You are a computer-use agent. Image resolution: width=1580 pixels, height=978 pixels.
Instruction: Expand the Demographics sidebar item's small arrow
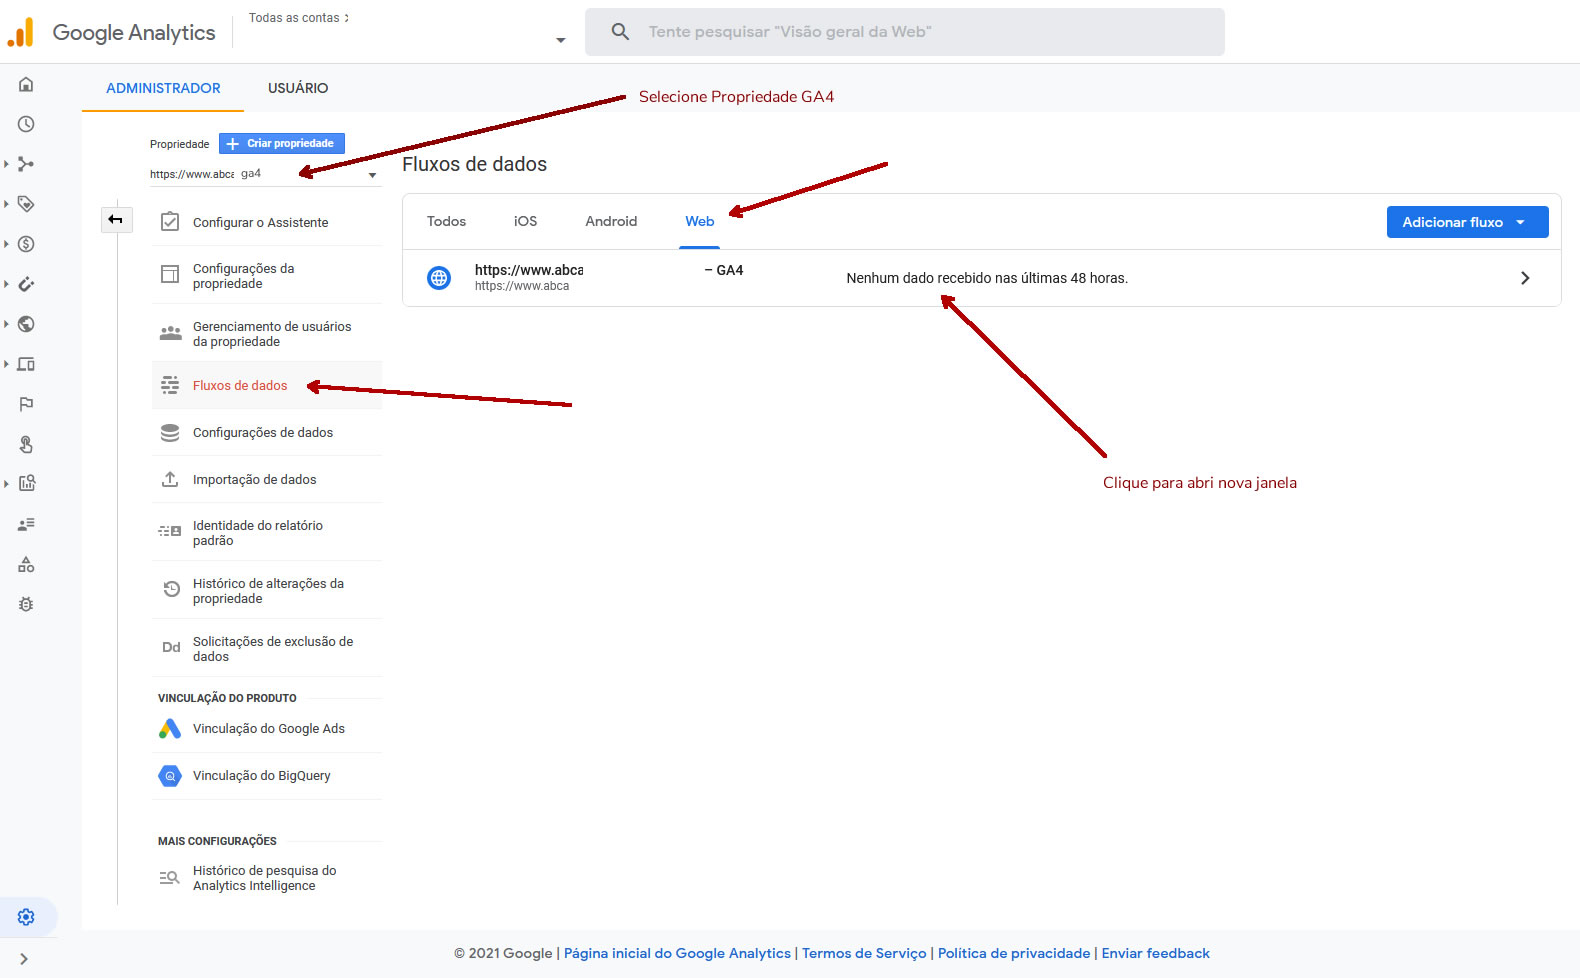coord(6,324)
